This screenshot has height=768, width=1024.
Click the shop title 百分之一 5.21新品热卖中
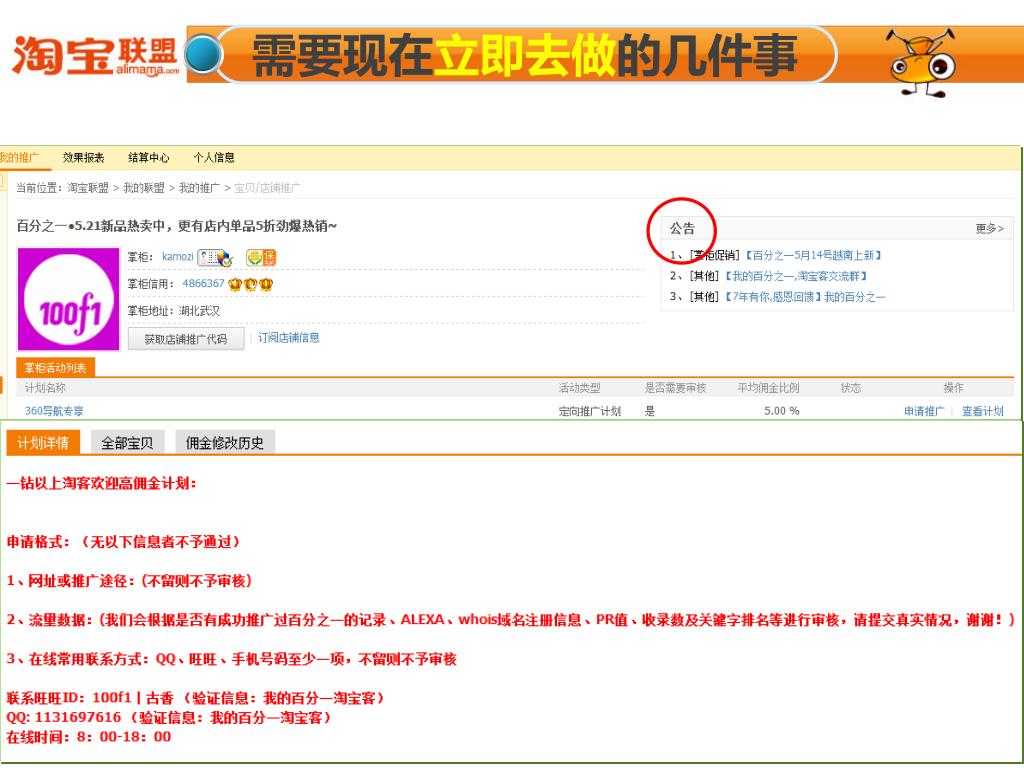[x=176, y=226]
